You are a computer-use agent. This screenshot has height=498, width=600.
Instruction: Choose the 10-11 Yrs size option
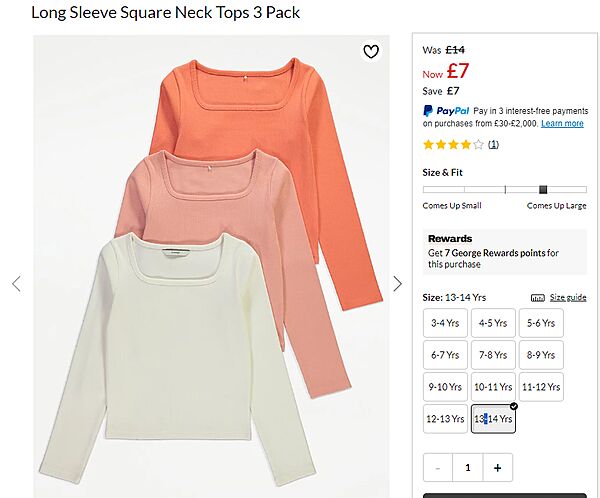tap(493, 387)
